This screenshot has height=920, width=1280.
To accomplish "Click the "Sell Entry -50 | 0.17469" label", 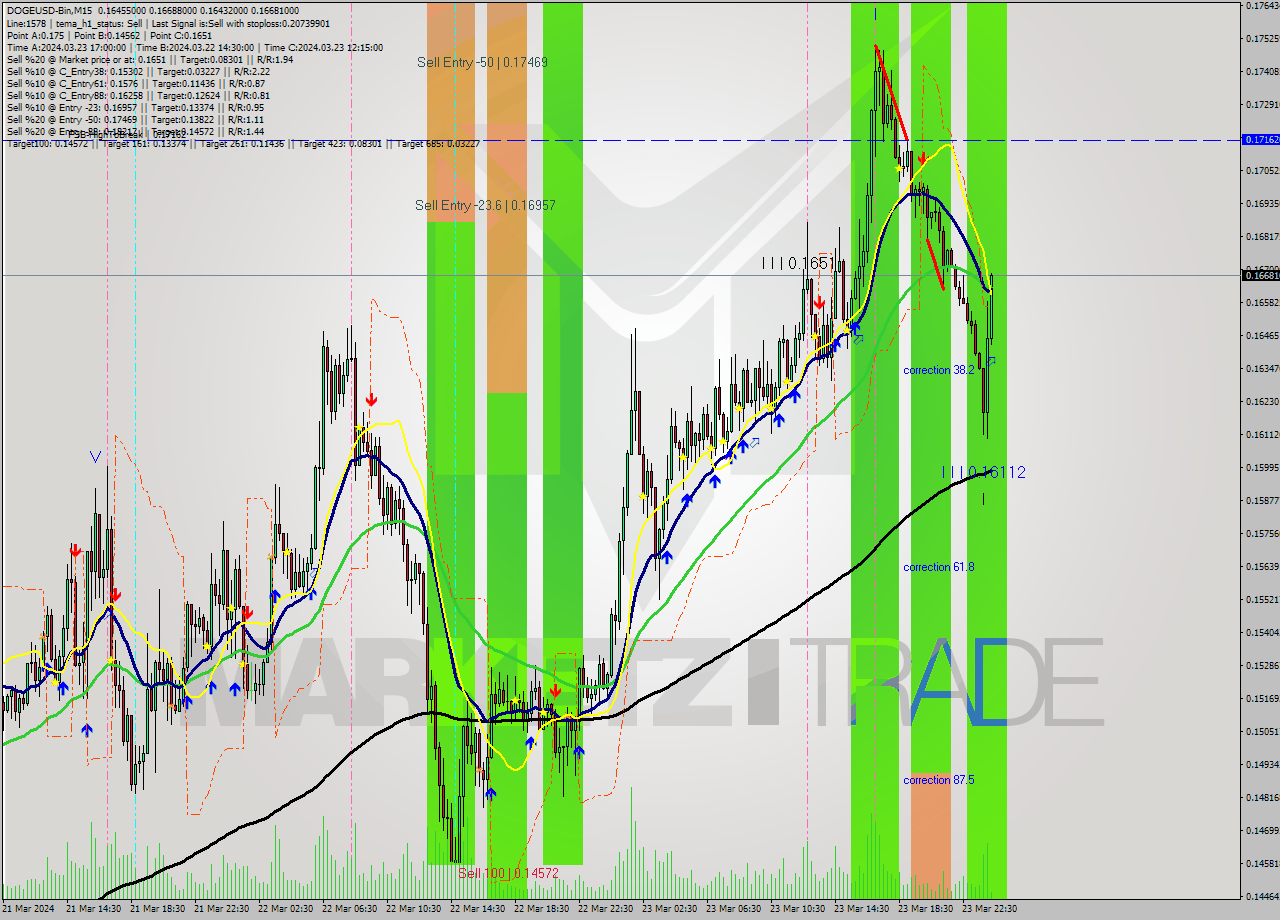I will click(482, 62).
